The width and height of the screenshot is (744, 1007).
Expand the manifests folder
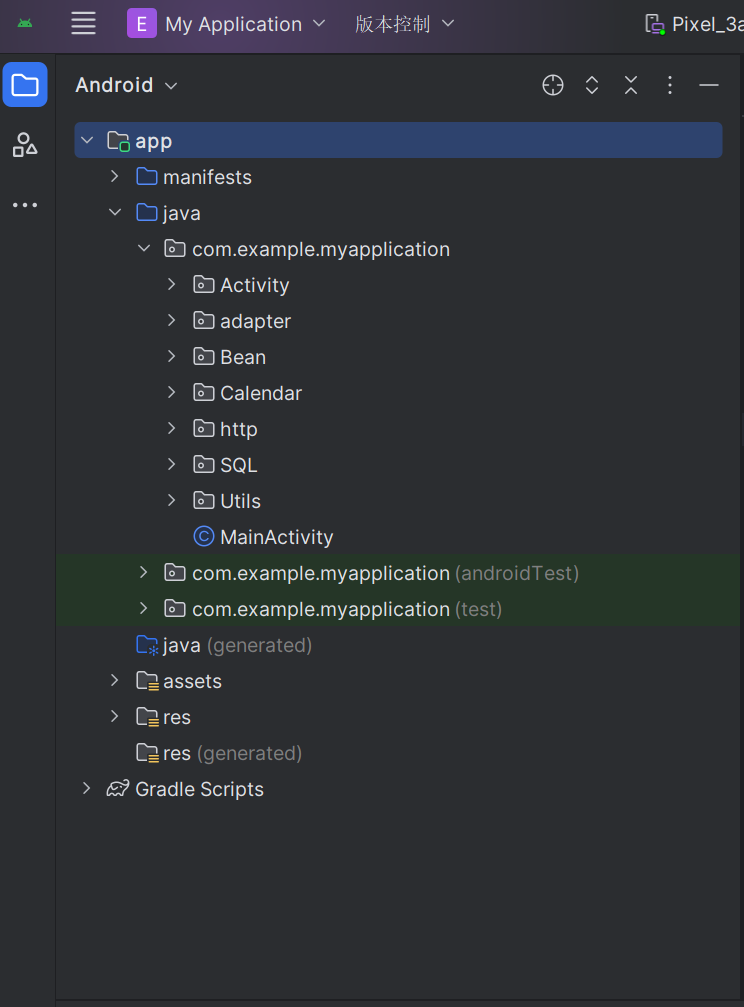pyautogui.click(x=115, y=177)
